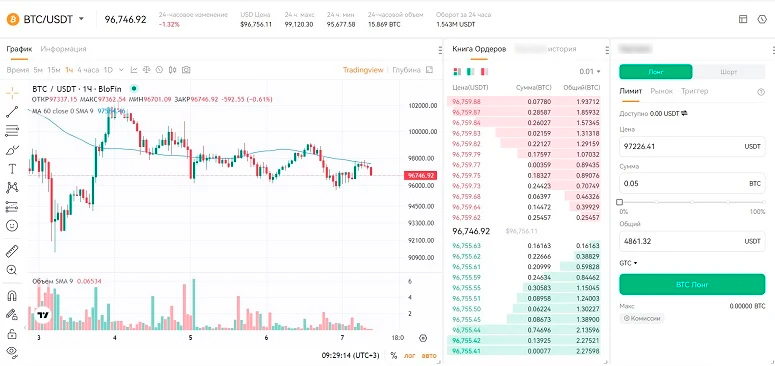Open the Fibonacci retracement tool
Viewport: 775px width, 366px height.
[x=12, y=131]
